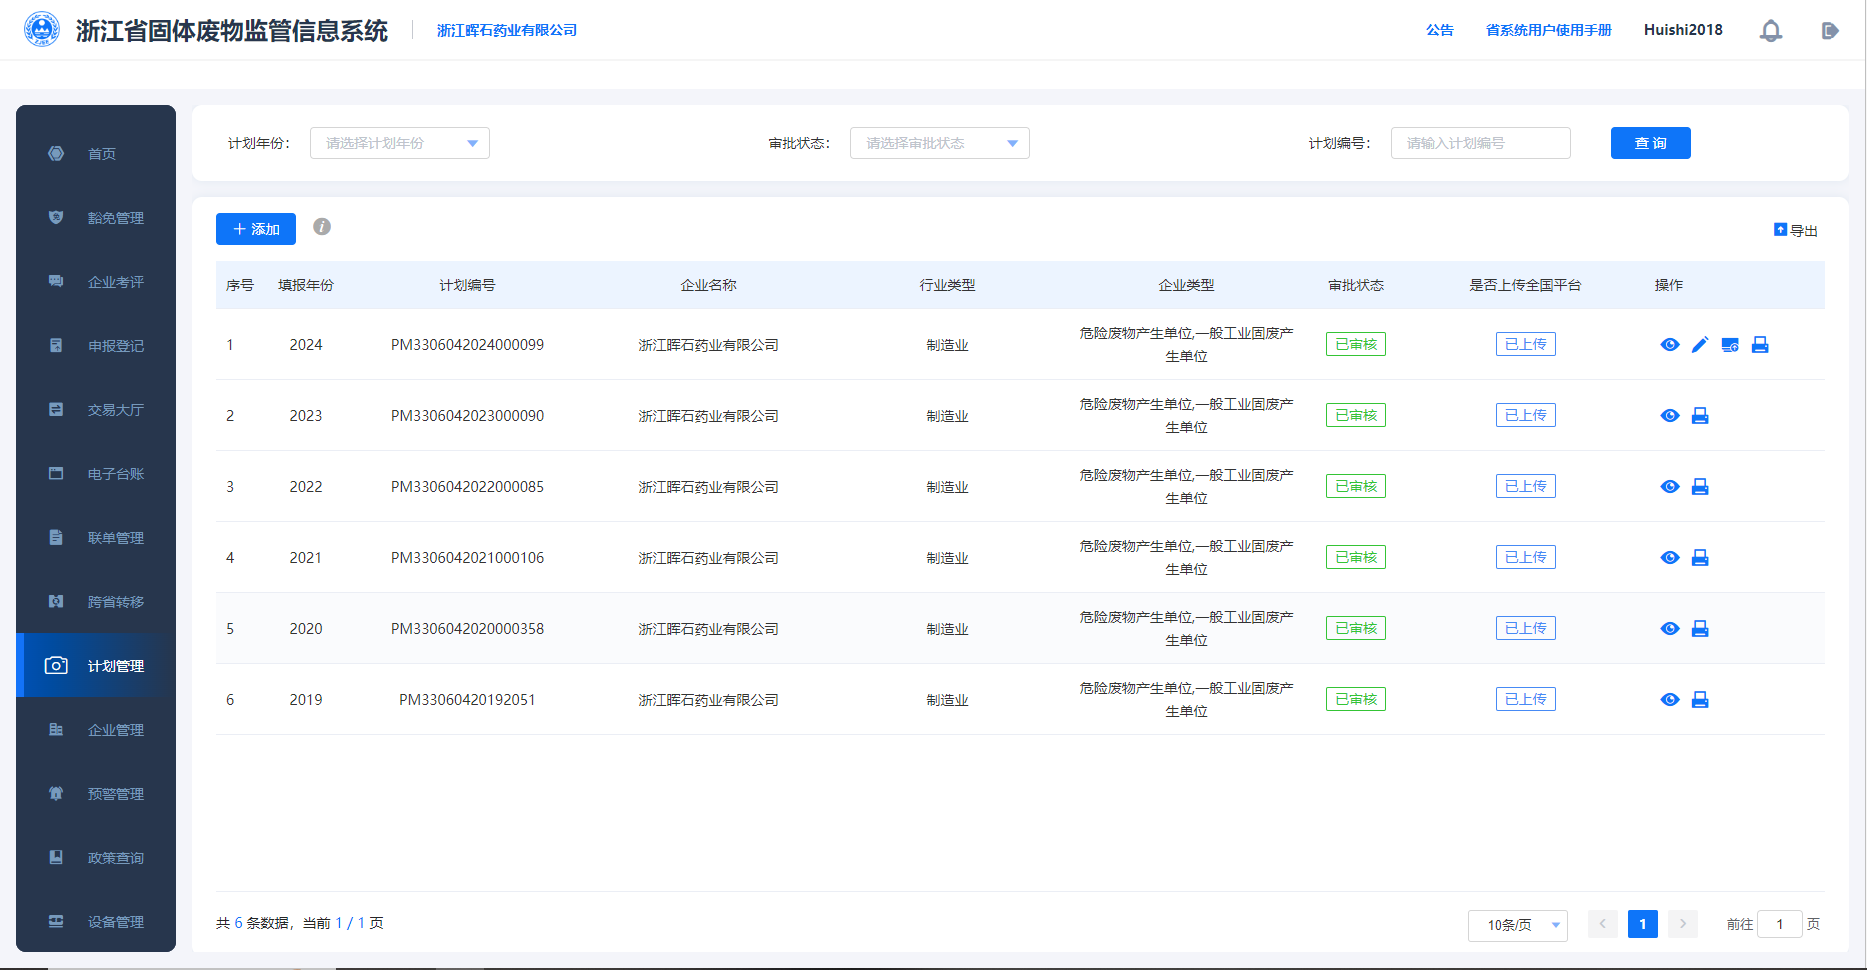View the 2022 plan via eye icon
This screenshot has width=1867, height=970.
(1670, 487)
